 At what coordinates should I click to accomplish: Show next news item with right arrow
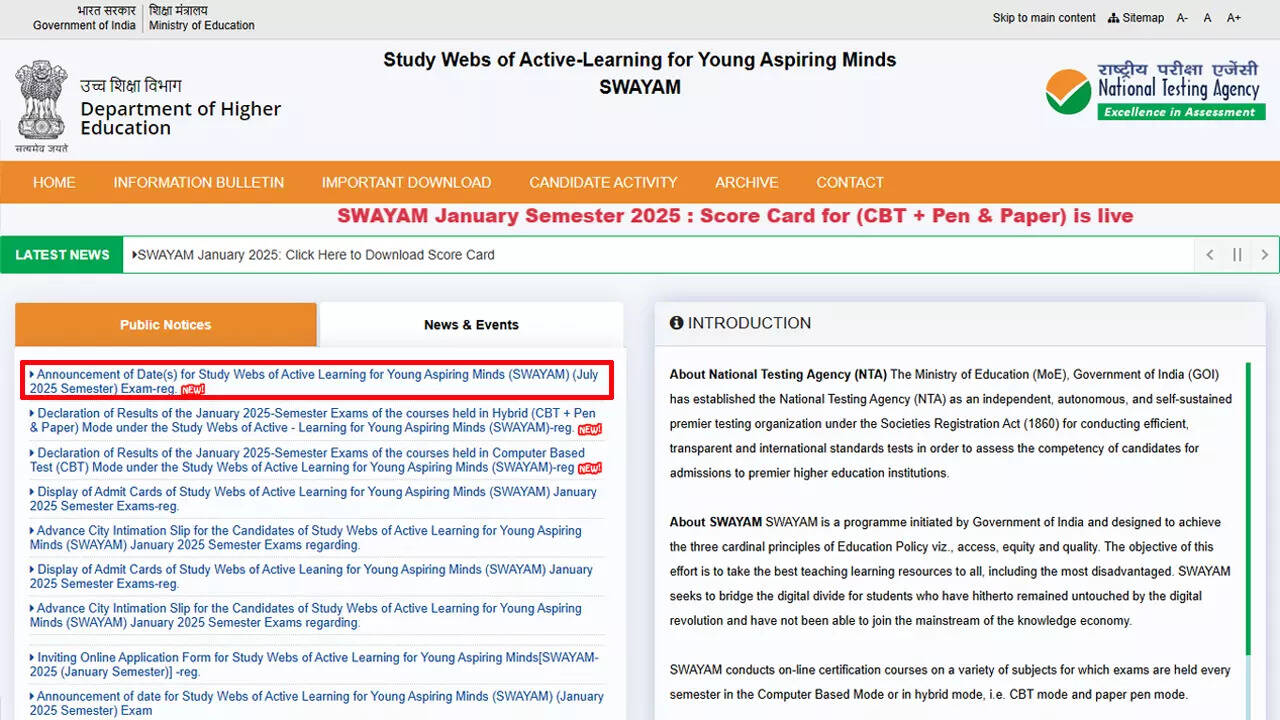(1264, 255)
